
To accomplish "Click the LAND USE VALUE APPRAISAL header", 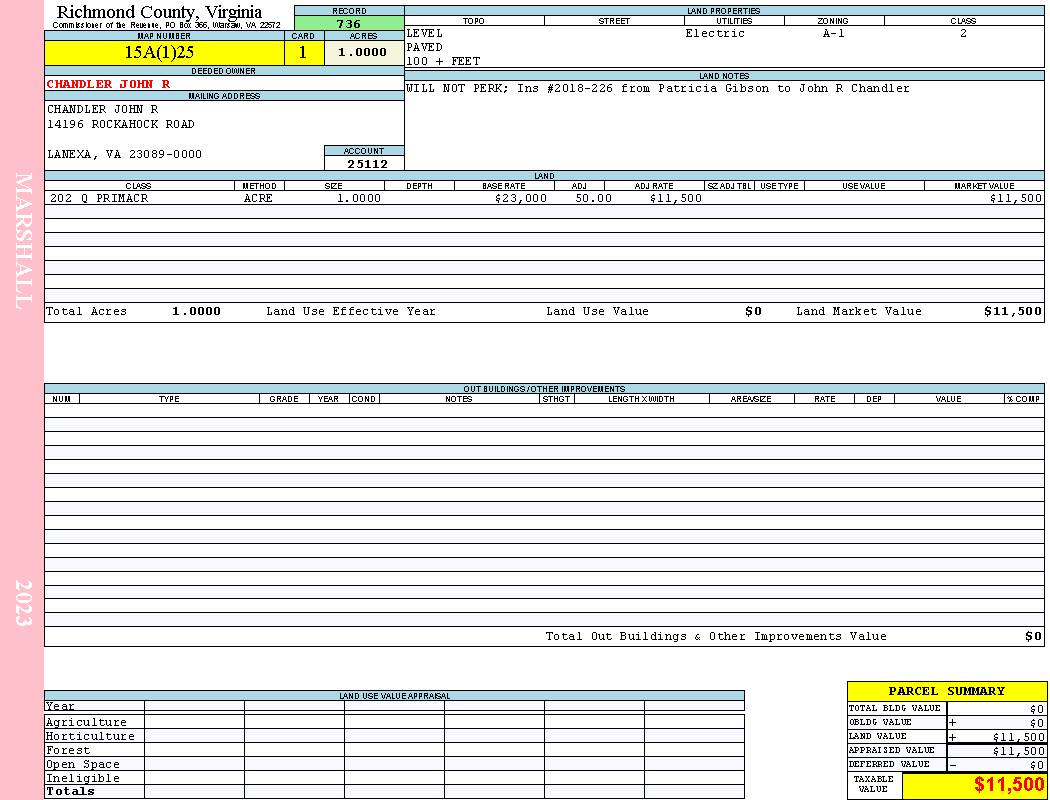I will coord(394,696).
